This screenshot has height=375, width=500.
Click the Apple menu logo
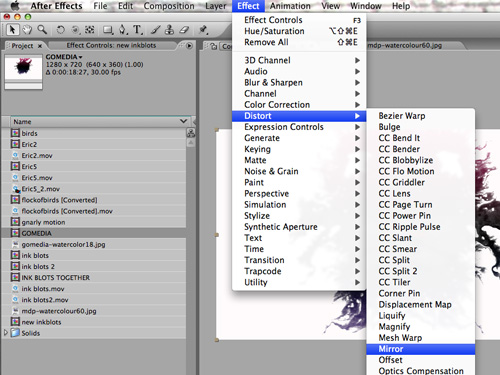pyautogui.click(x=15, y=6)
